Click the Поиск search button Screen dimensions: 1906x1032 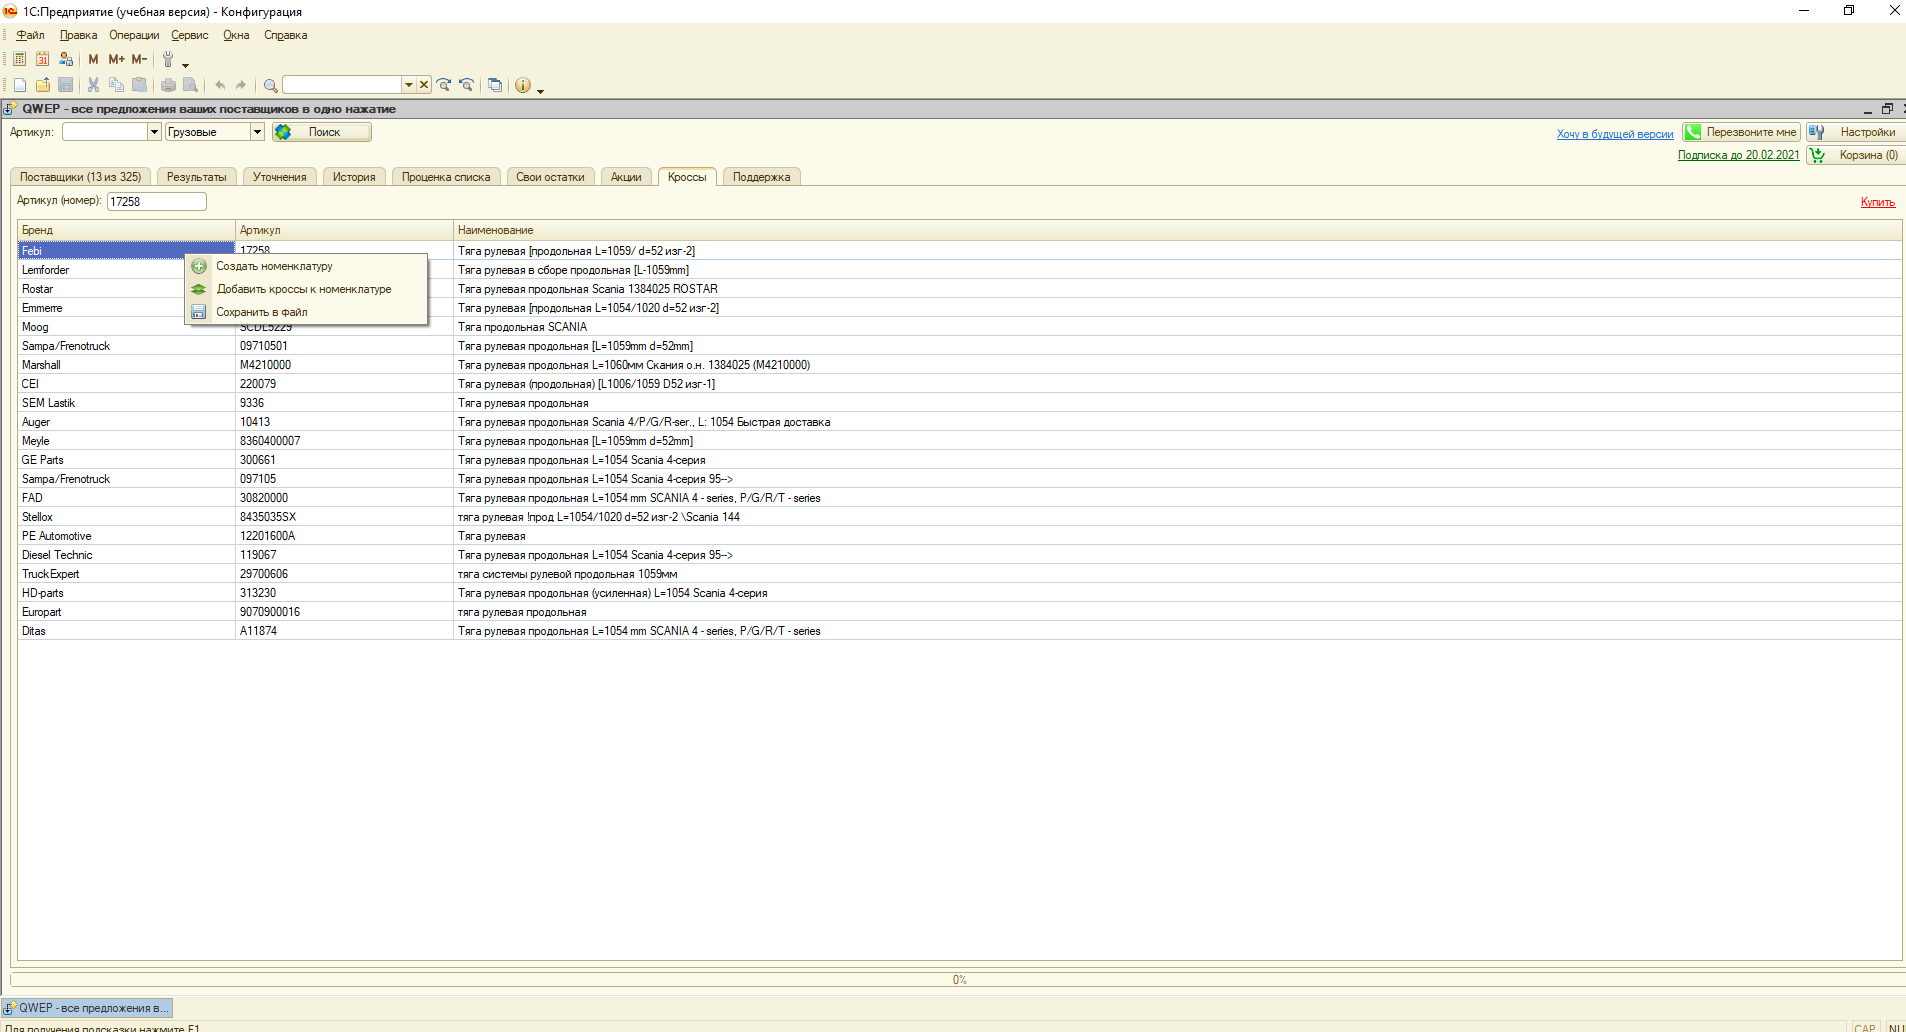tap(322, 132)
